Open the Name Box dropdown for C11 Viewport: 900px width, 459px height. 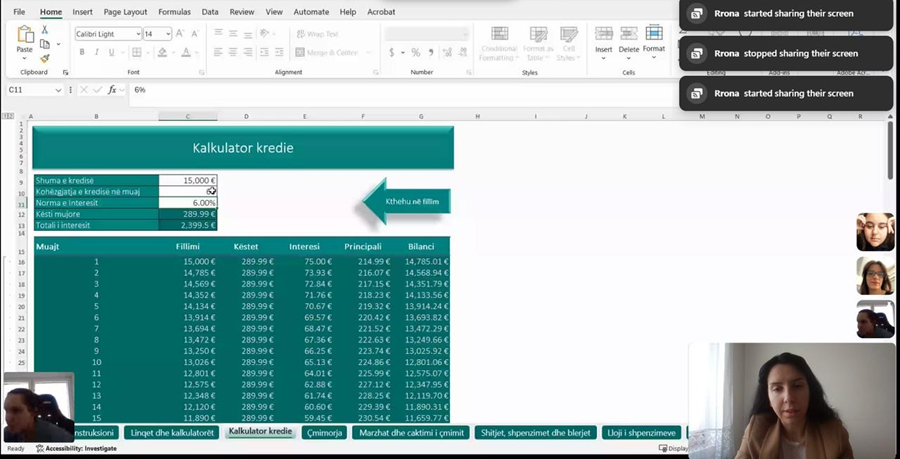[59, 90]
